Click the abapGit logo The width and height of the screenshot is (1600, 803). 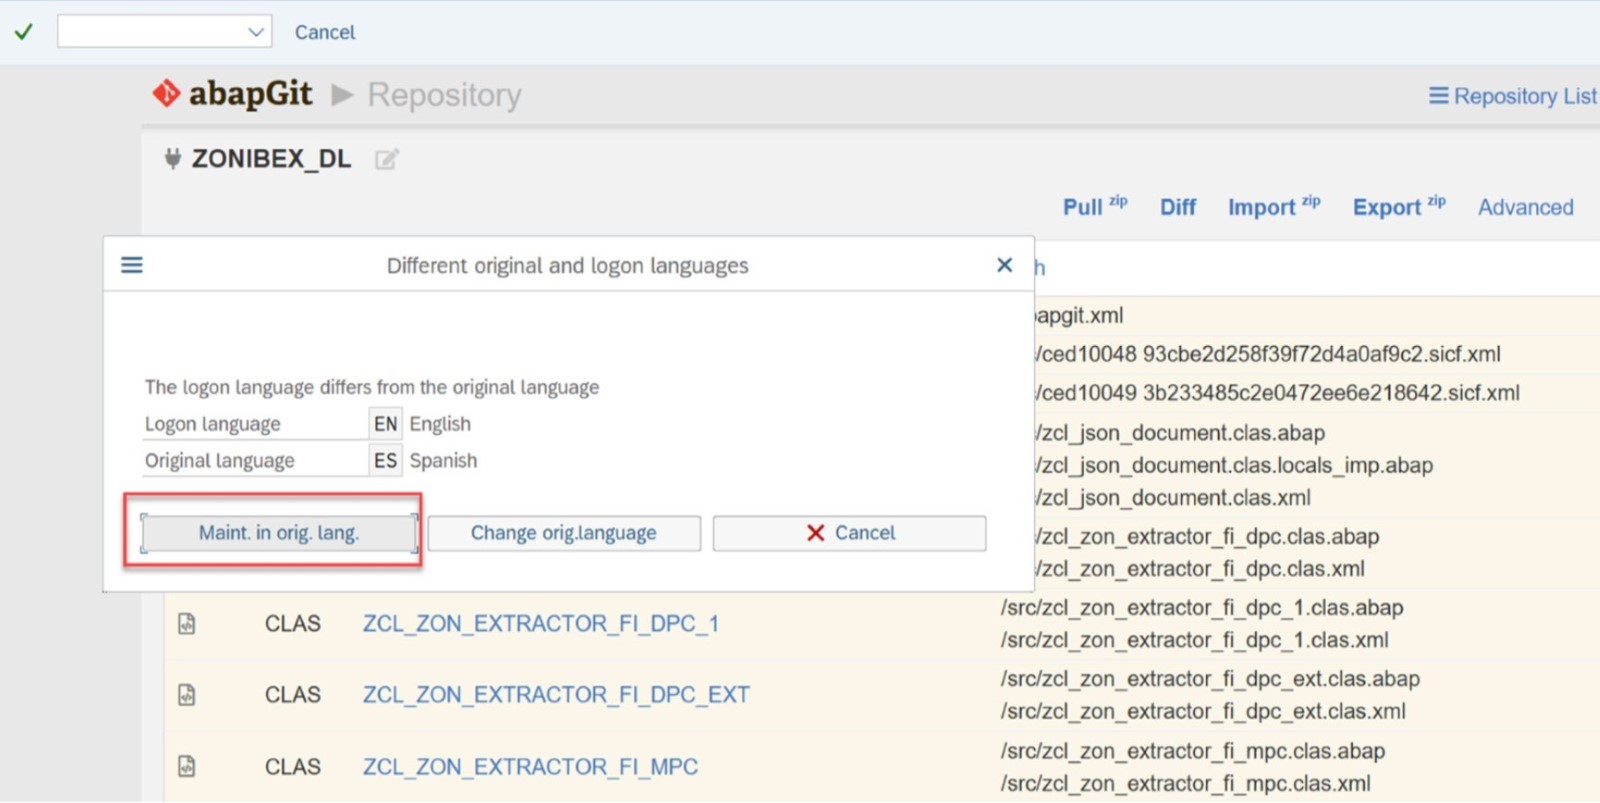(x=232, y=94)
